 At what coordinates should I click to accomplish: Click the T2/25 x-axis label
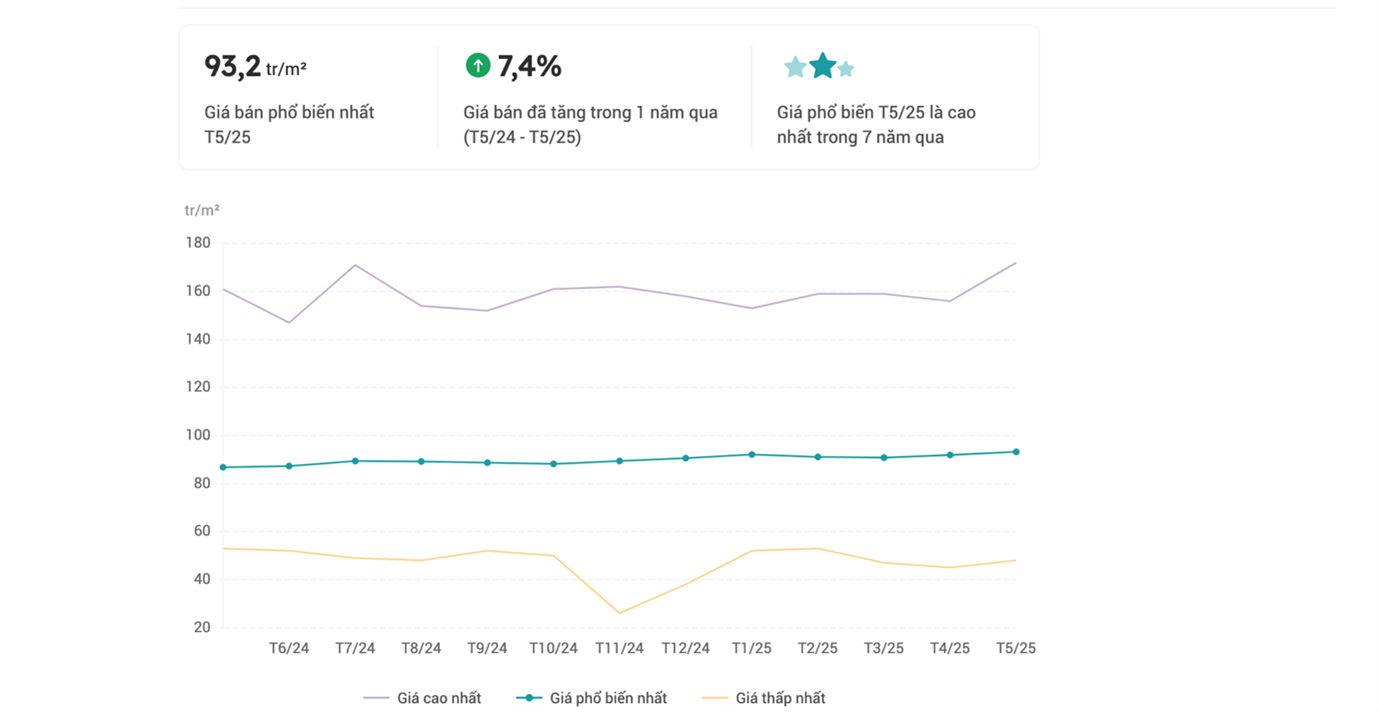818,648
